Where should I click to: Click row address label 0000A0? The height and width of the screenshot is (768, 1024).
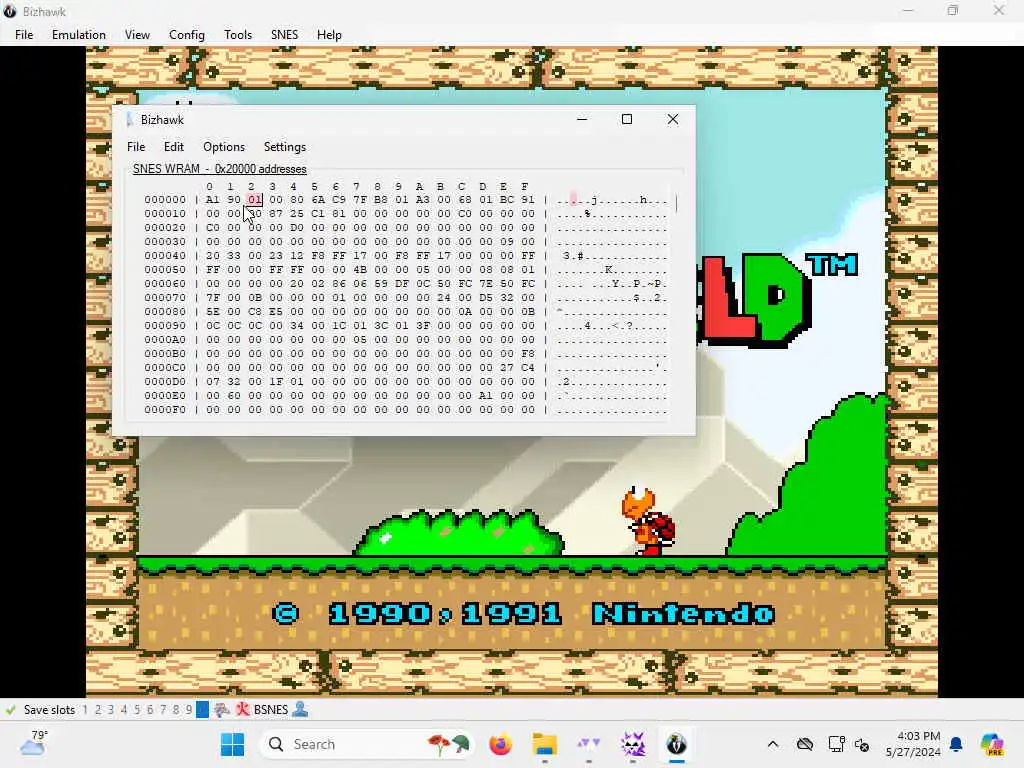pos(165,340)
